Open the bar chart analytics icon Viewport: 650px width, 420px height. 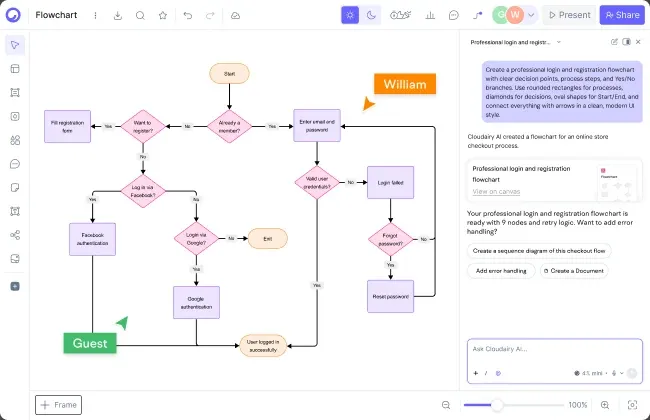[x=430, y=15]
